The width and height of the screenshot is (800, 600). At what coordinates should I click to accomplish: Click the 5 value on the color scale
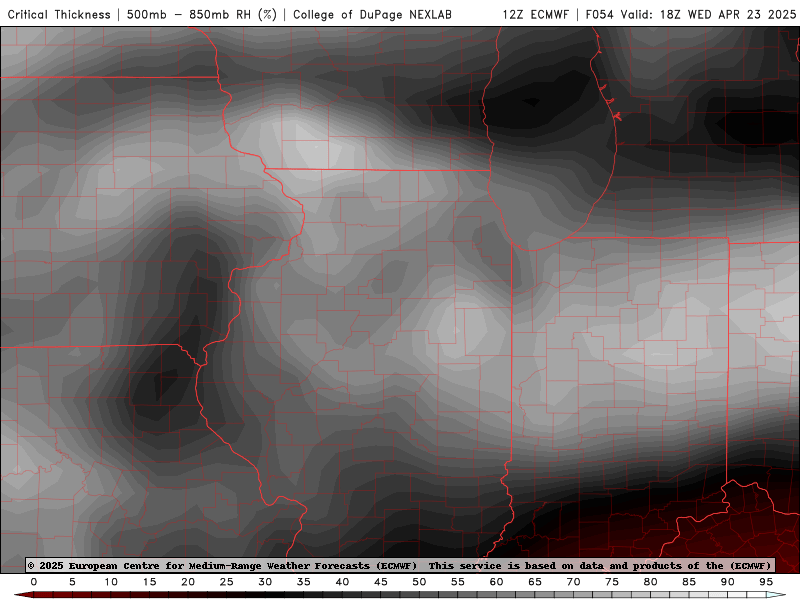pyautogui.click(x=72, y=582)
